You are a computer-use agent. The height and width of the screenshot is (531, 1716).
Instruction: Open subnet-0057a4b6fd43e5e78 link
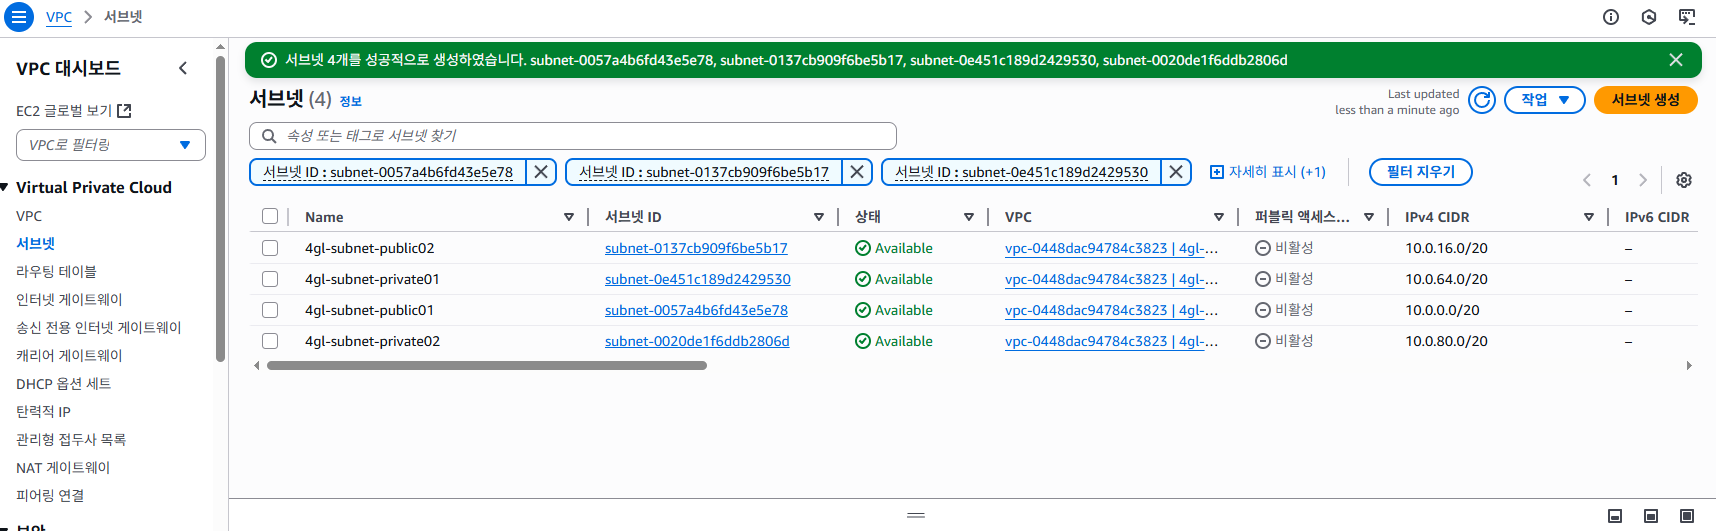pyautogui.click(x=696, y=310)
